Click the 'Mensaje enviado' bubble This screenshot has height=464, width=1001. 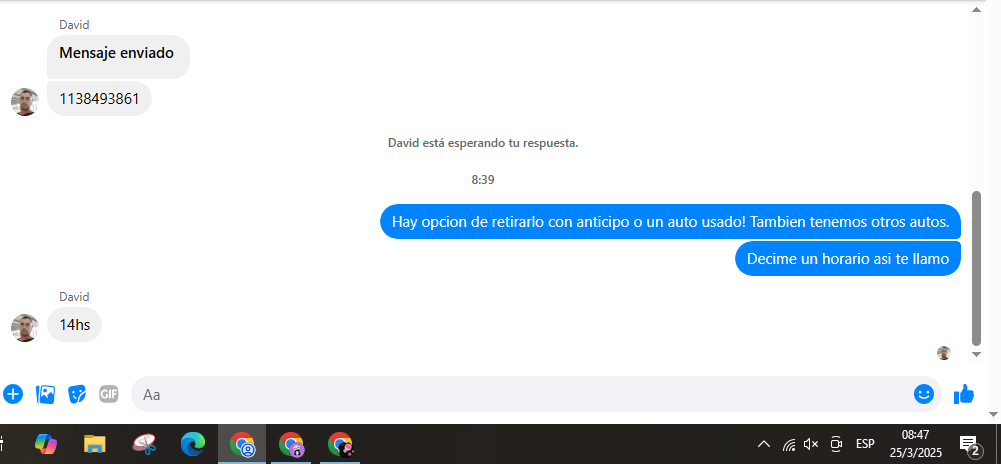click(118, 57)
